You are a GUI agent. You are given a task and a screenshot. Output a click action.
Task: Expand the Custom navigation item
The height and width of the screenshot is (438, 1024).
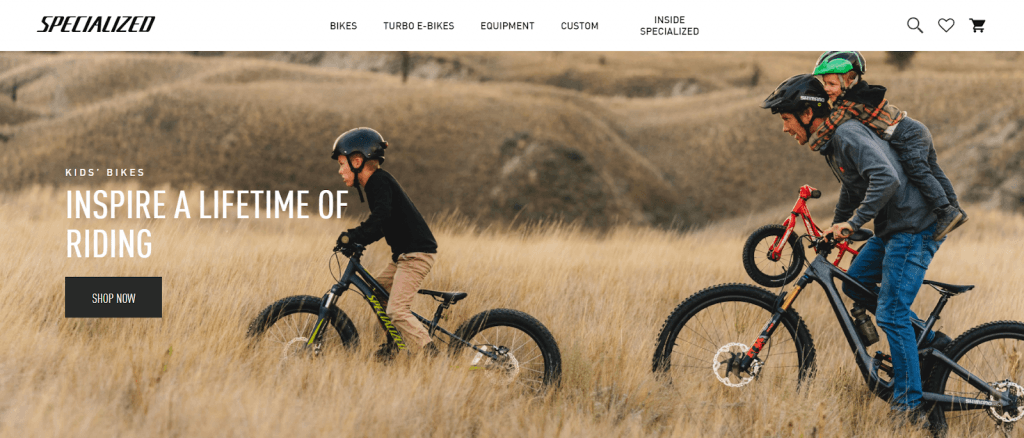579,26
